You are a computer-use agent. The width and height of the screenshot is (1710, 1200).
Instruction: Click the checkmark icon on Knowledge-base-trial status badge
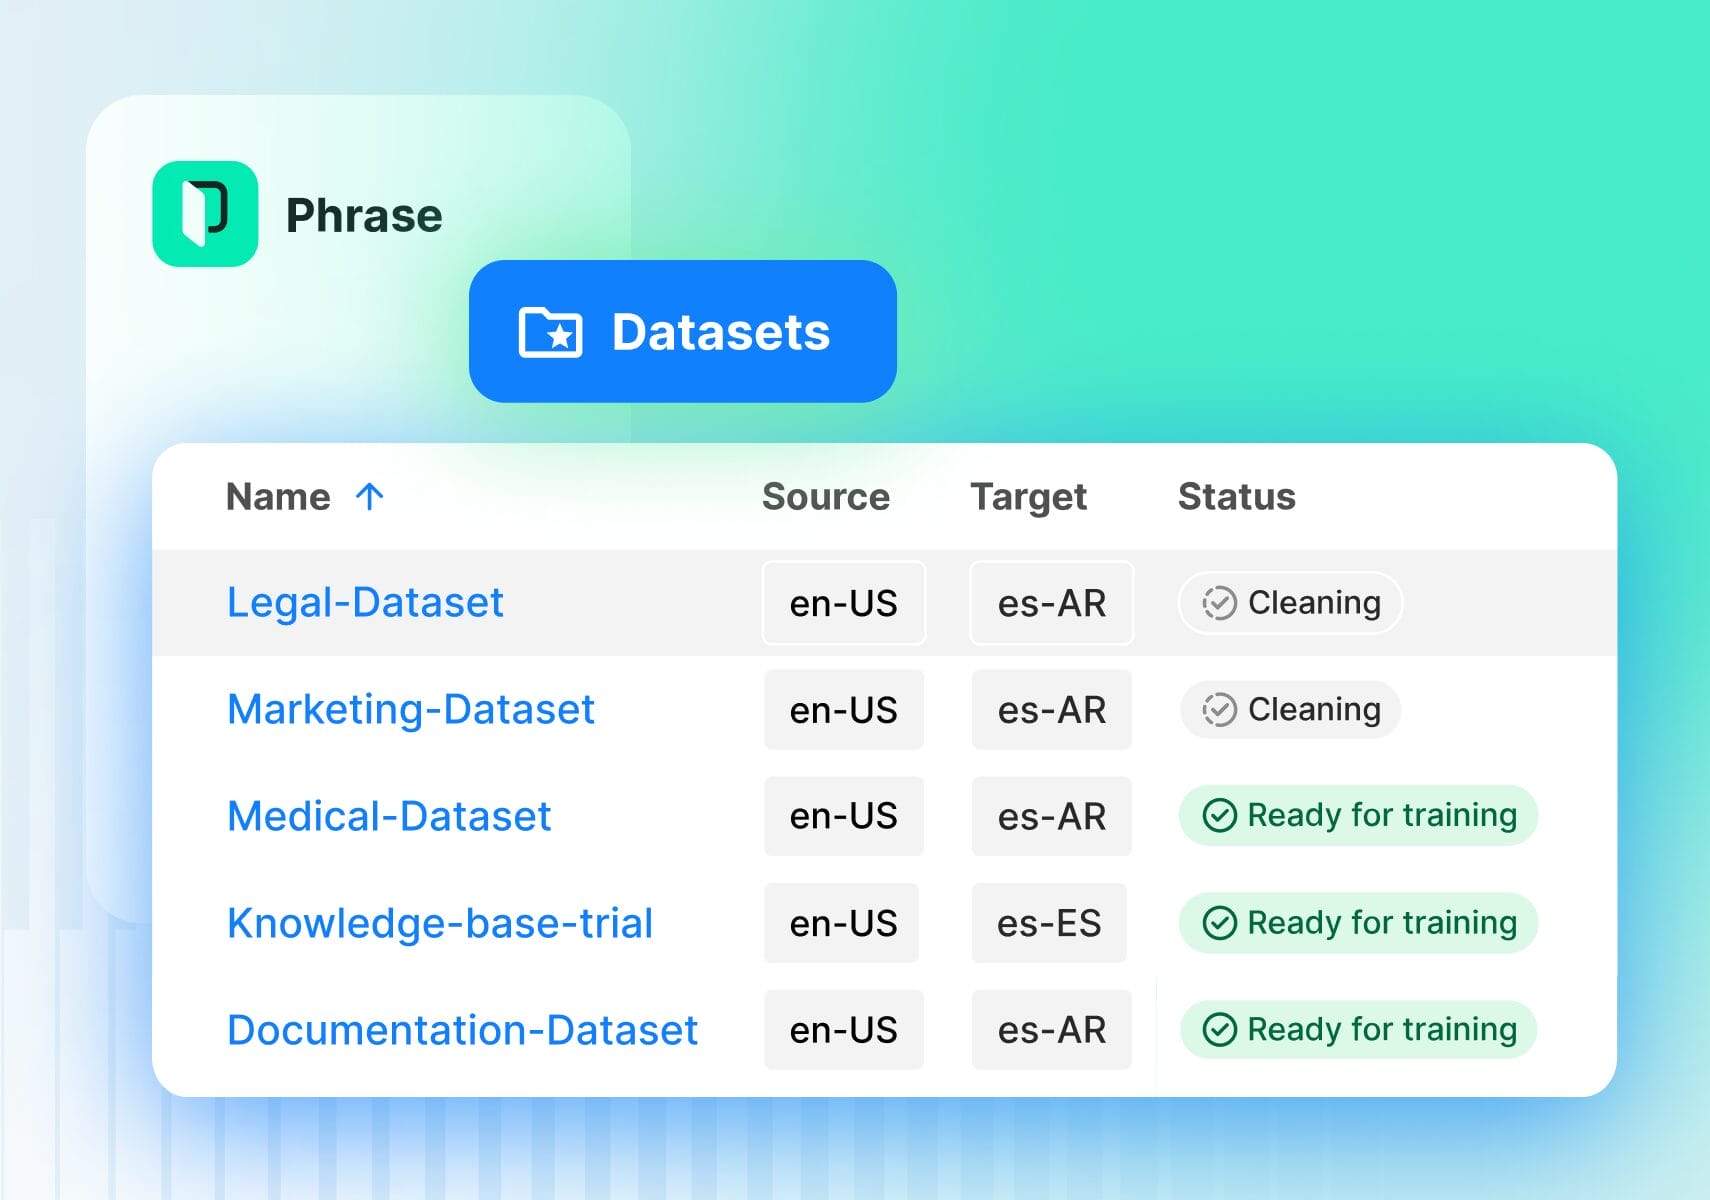pyautogui.click(x=1220, y=922)
